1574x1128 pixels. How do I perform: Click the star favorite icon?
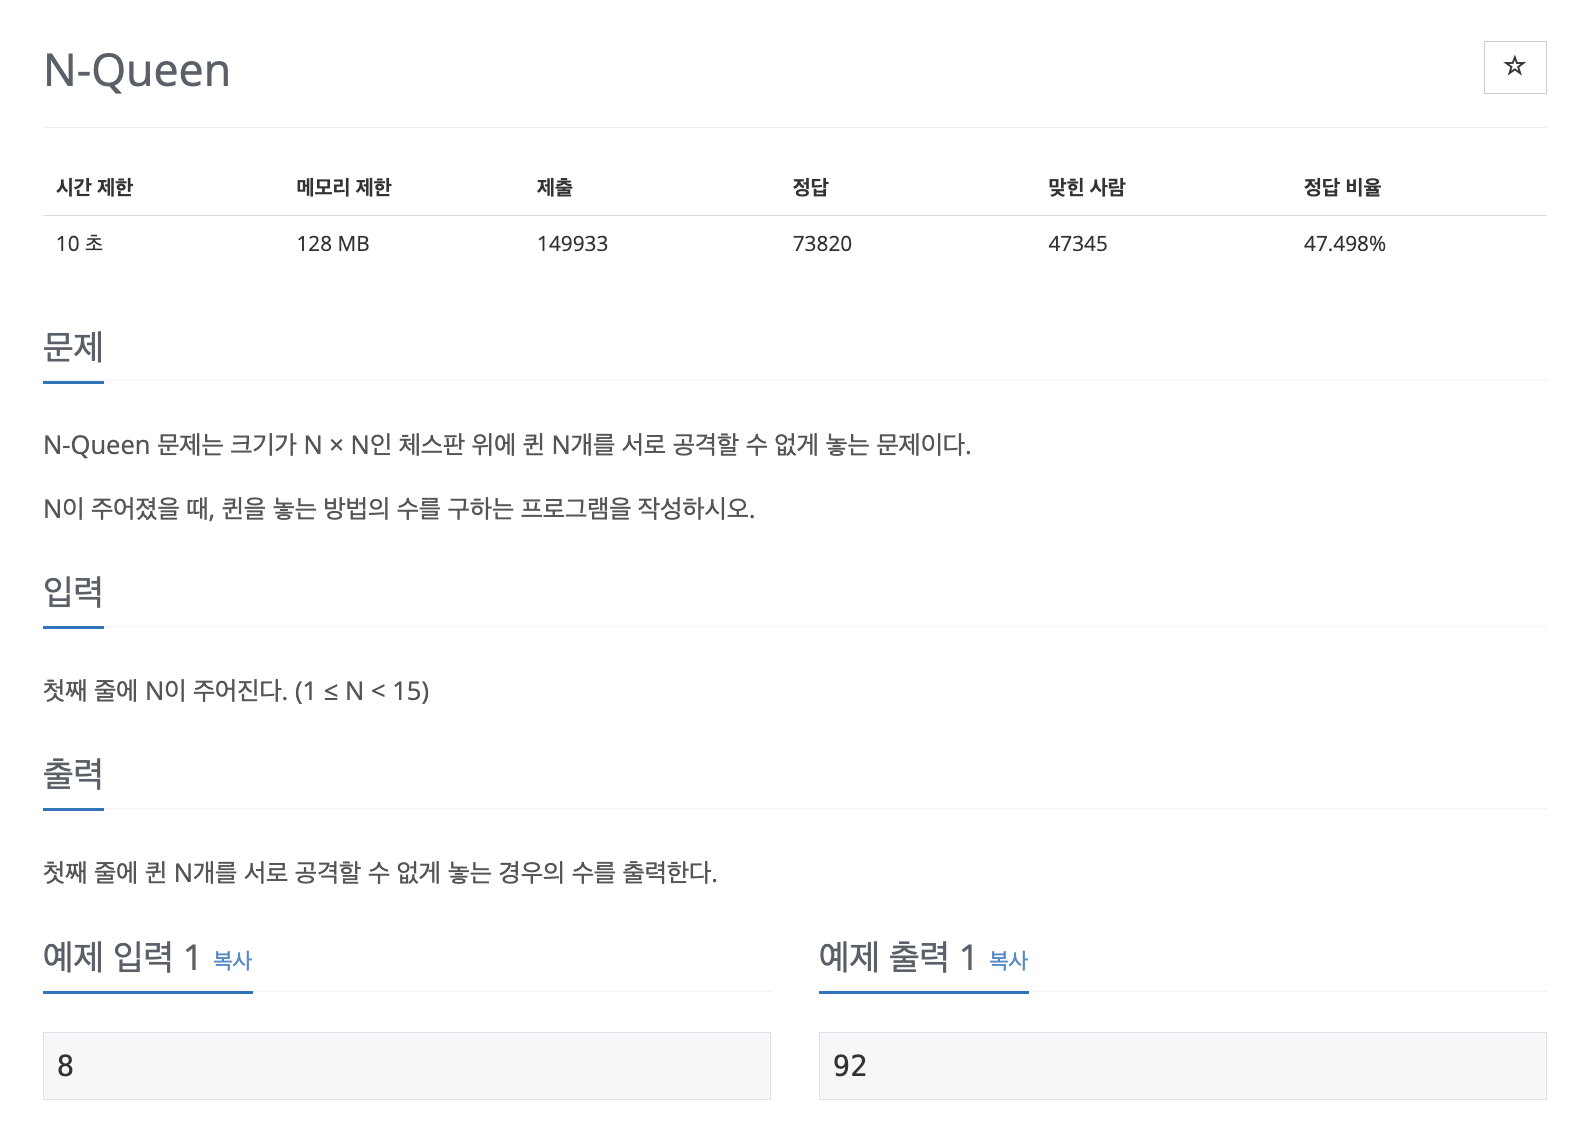tap(1514, 67)
